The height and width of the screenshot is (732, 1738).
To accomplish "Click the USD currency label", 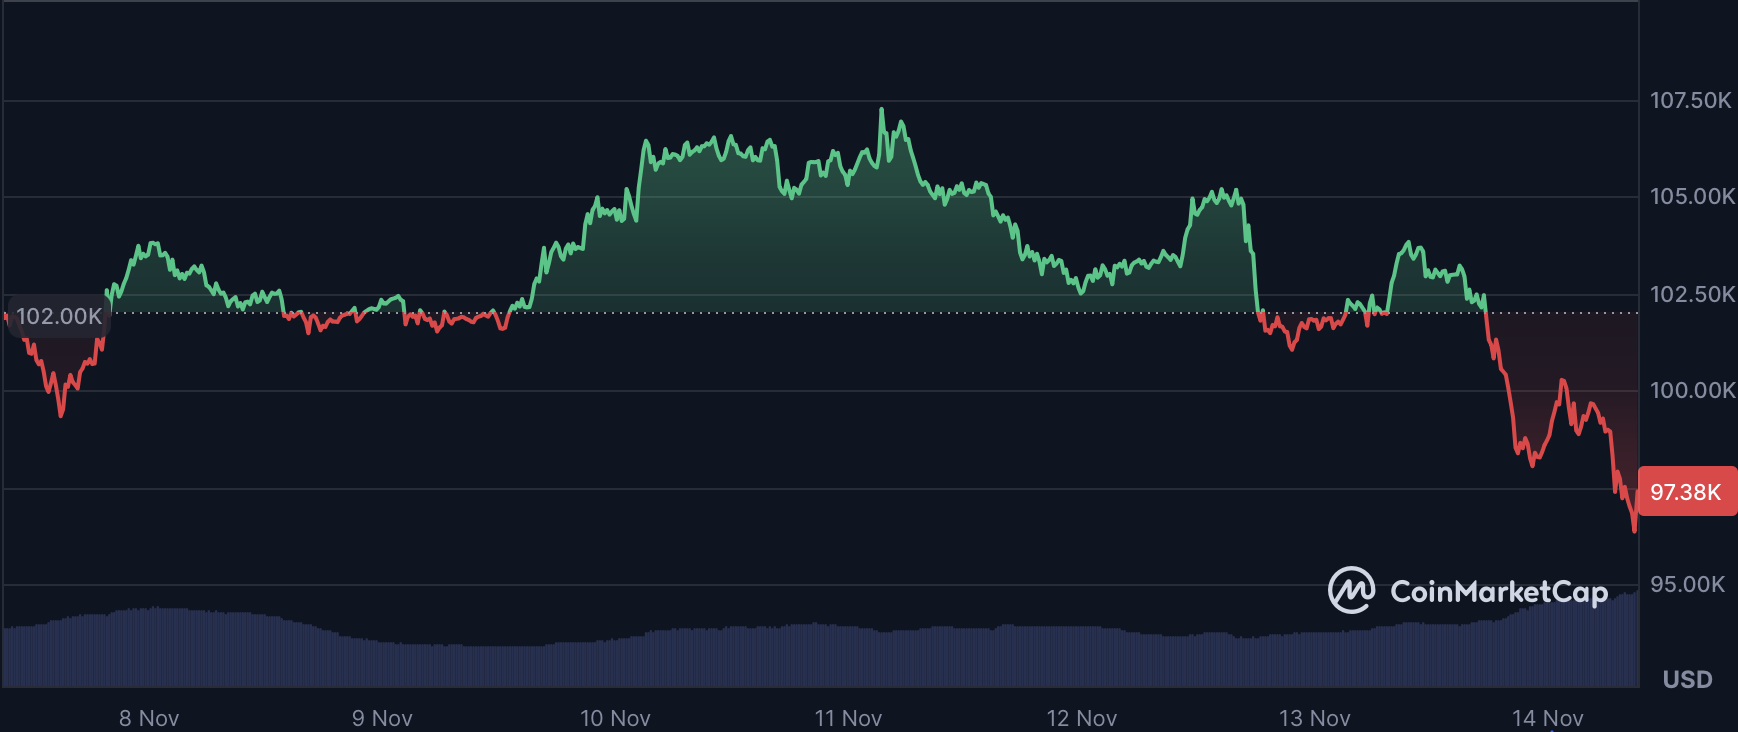I will [1687, 680].
